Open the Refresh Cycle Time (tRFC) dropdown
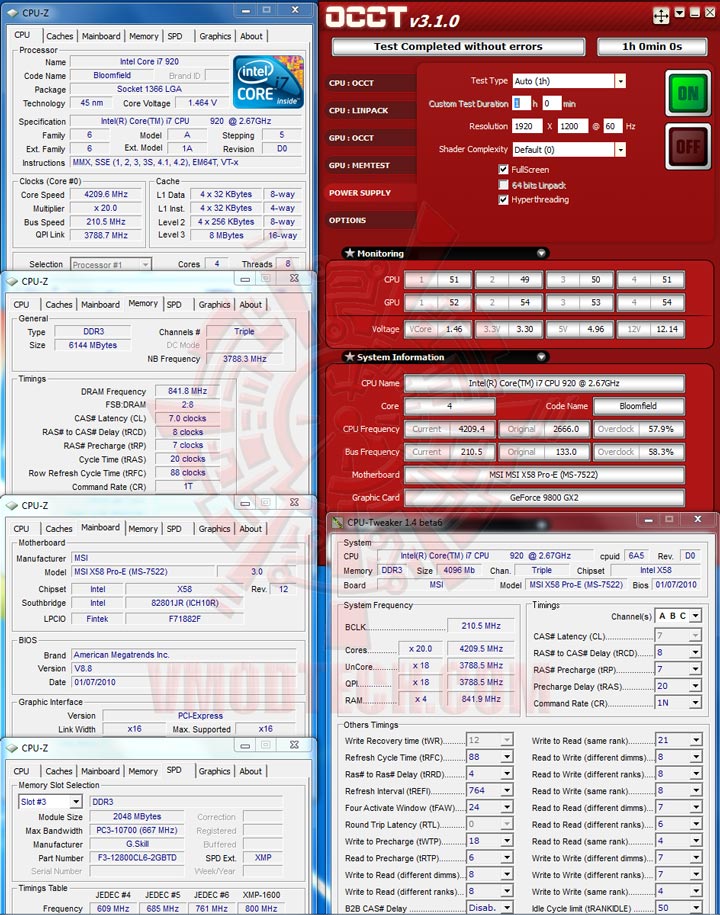This screenshot has height=915, width=720. click(x=507, y=757)
